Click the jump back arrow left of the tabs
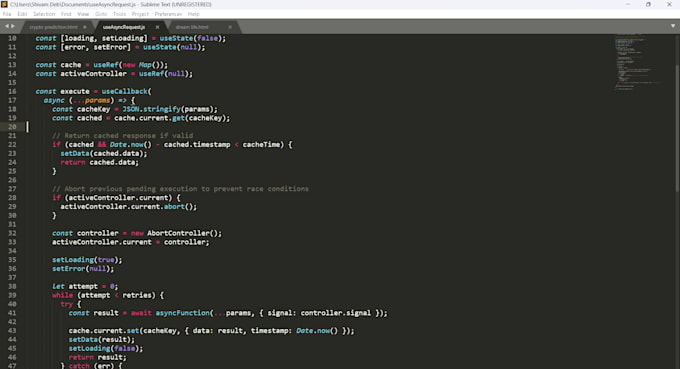The image size is (680, 369). coord(7,26)
